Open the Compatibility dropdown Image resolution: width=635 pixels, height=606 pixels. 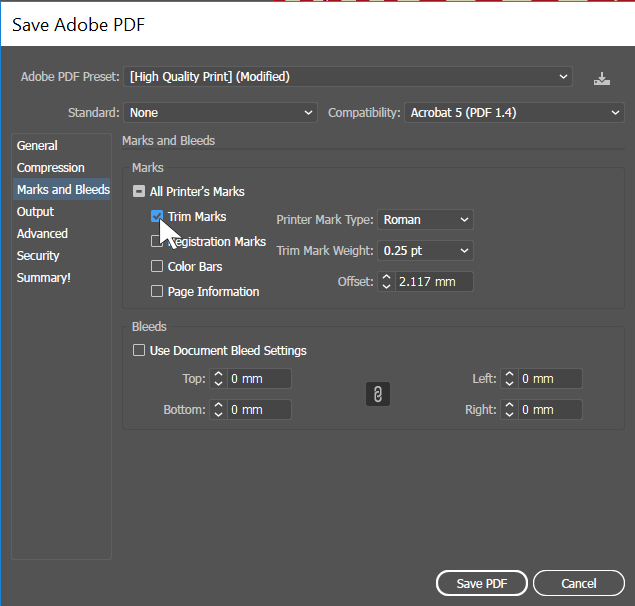[x=514, y=113]
